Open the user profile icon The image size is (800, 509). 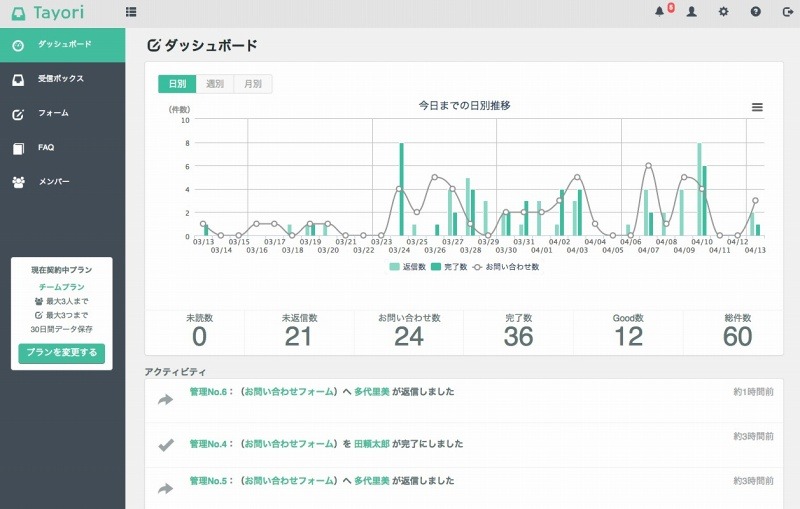[691, 11]
